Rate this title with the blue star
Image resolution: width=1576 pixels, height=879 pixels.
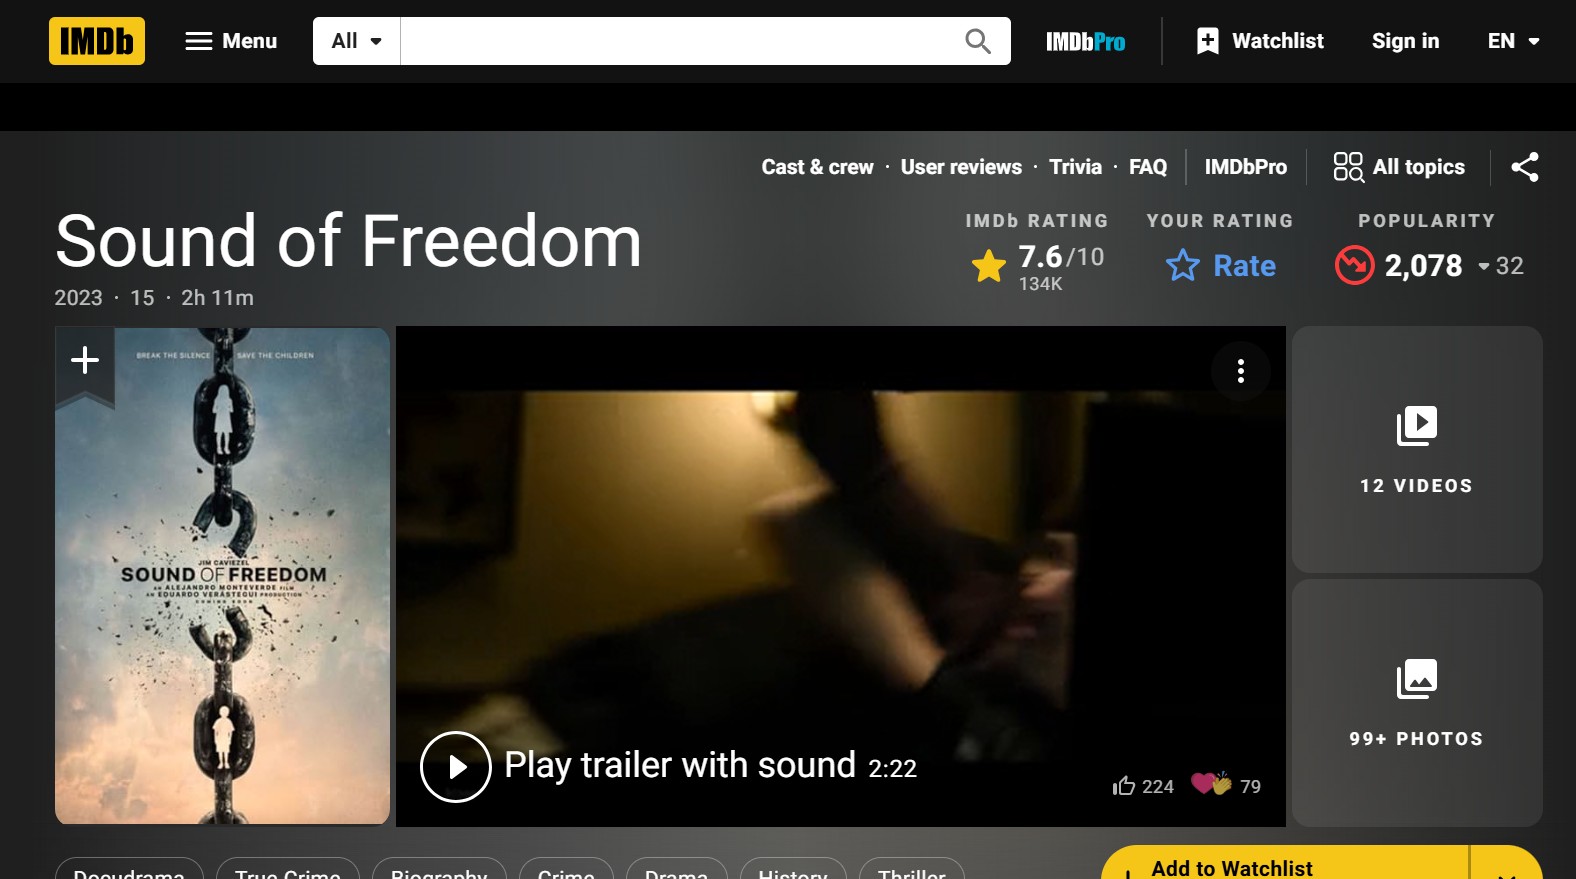coord(1221,266)
